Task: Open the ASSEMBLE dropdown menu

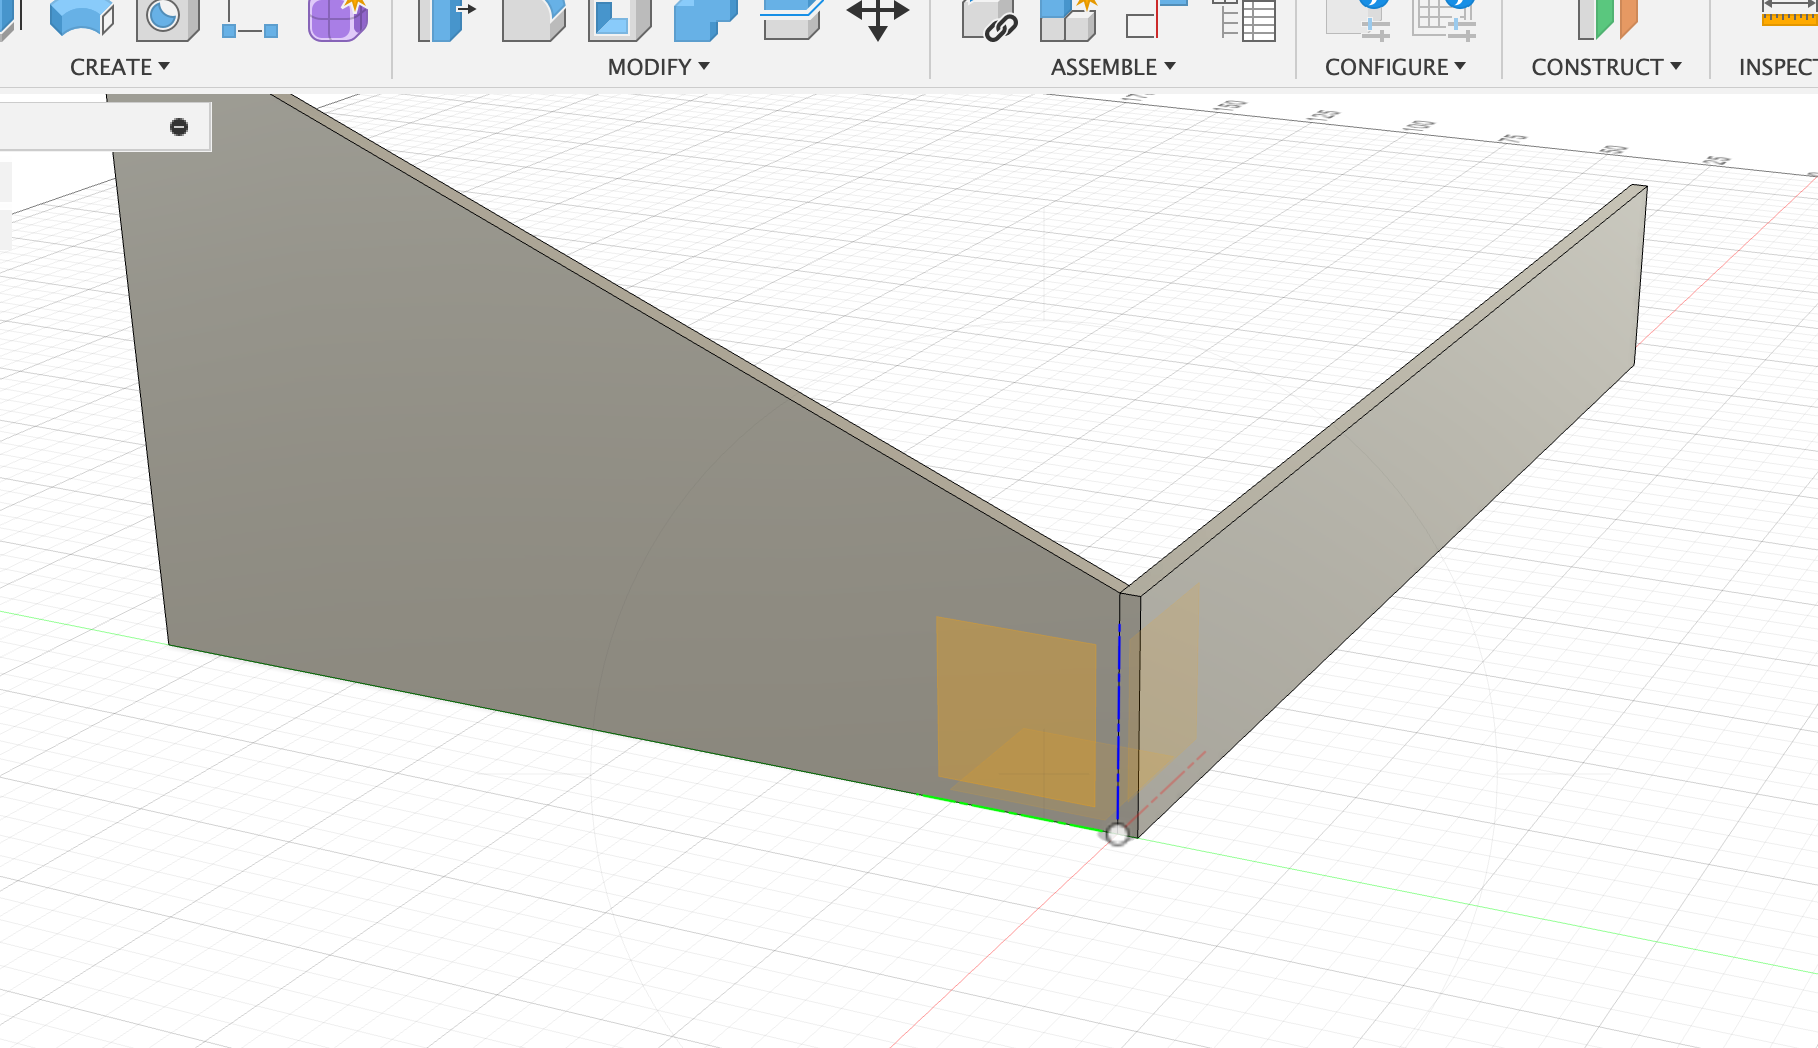Action: pyautogui.click(x=1112, y=67)
